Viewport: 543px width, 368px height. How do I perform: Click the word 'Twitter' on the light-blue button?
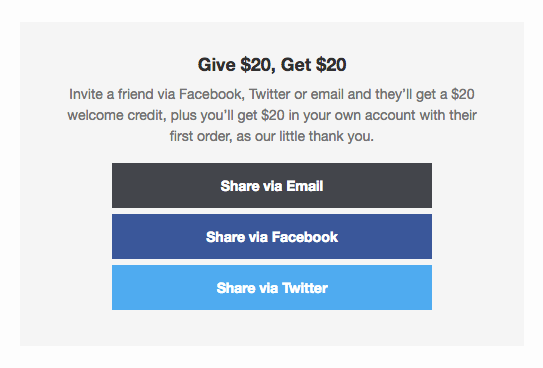pos(305,288)
